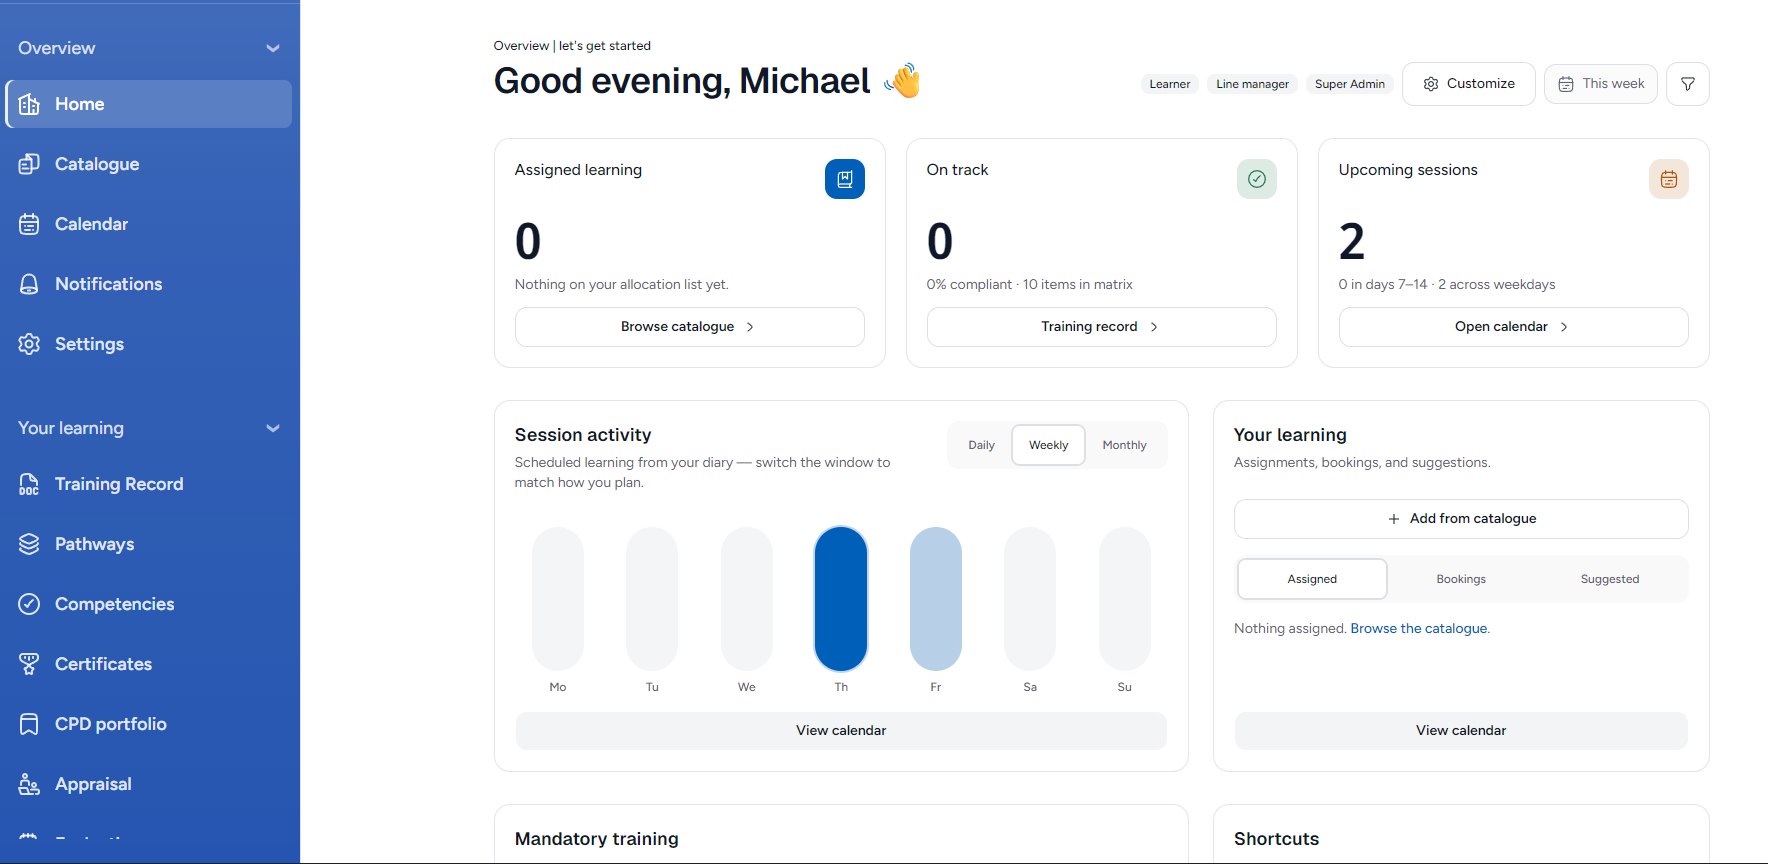Click 'Nothing on your allocation list yet.' text

(x=622, y=285)
